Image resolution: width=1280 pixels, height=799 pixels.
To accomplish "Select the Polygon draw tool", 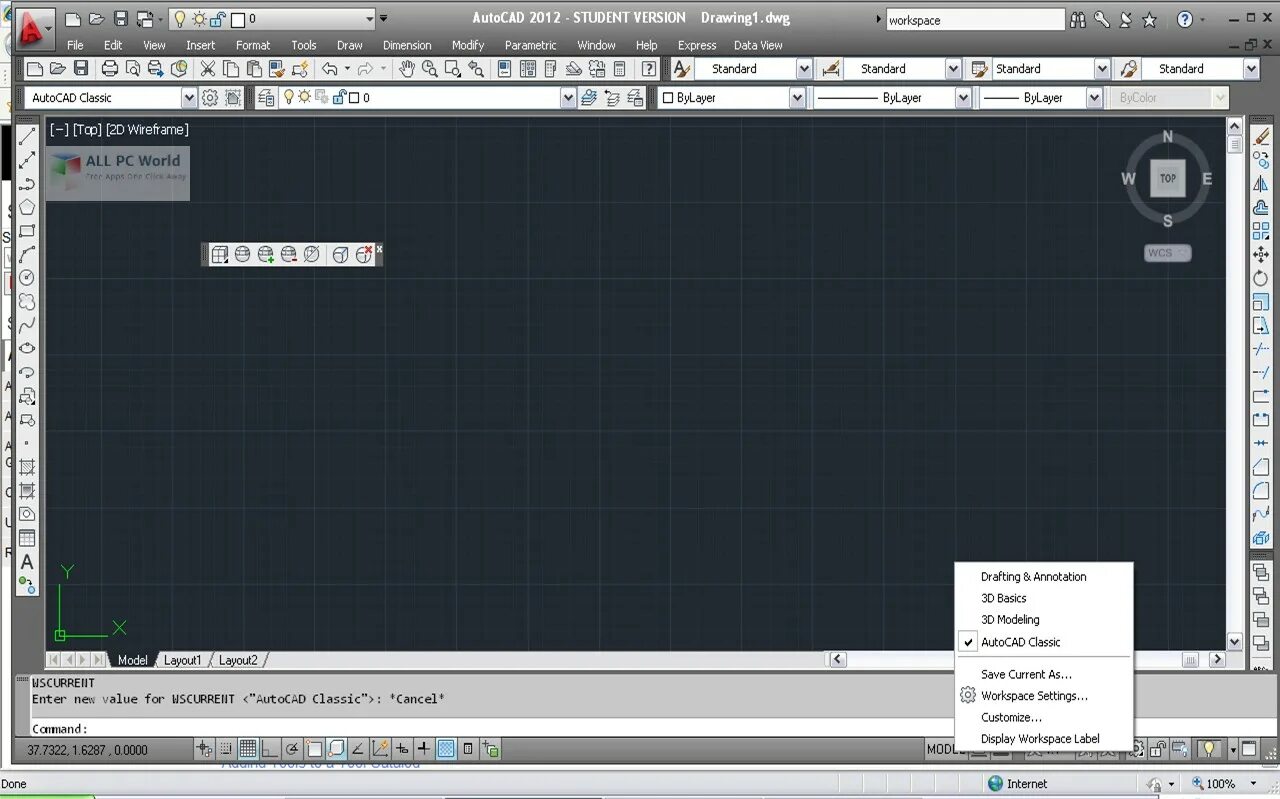I will click(x=28, y=207).
